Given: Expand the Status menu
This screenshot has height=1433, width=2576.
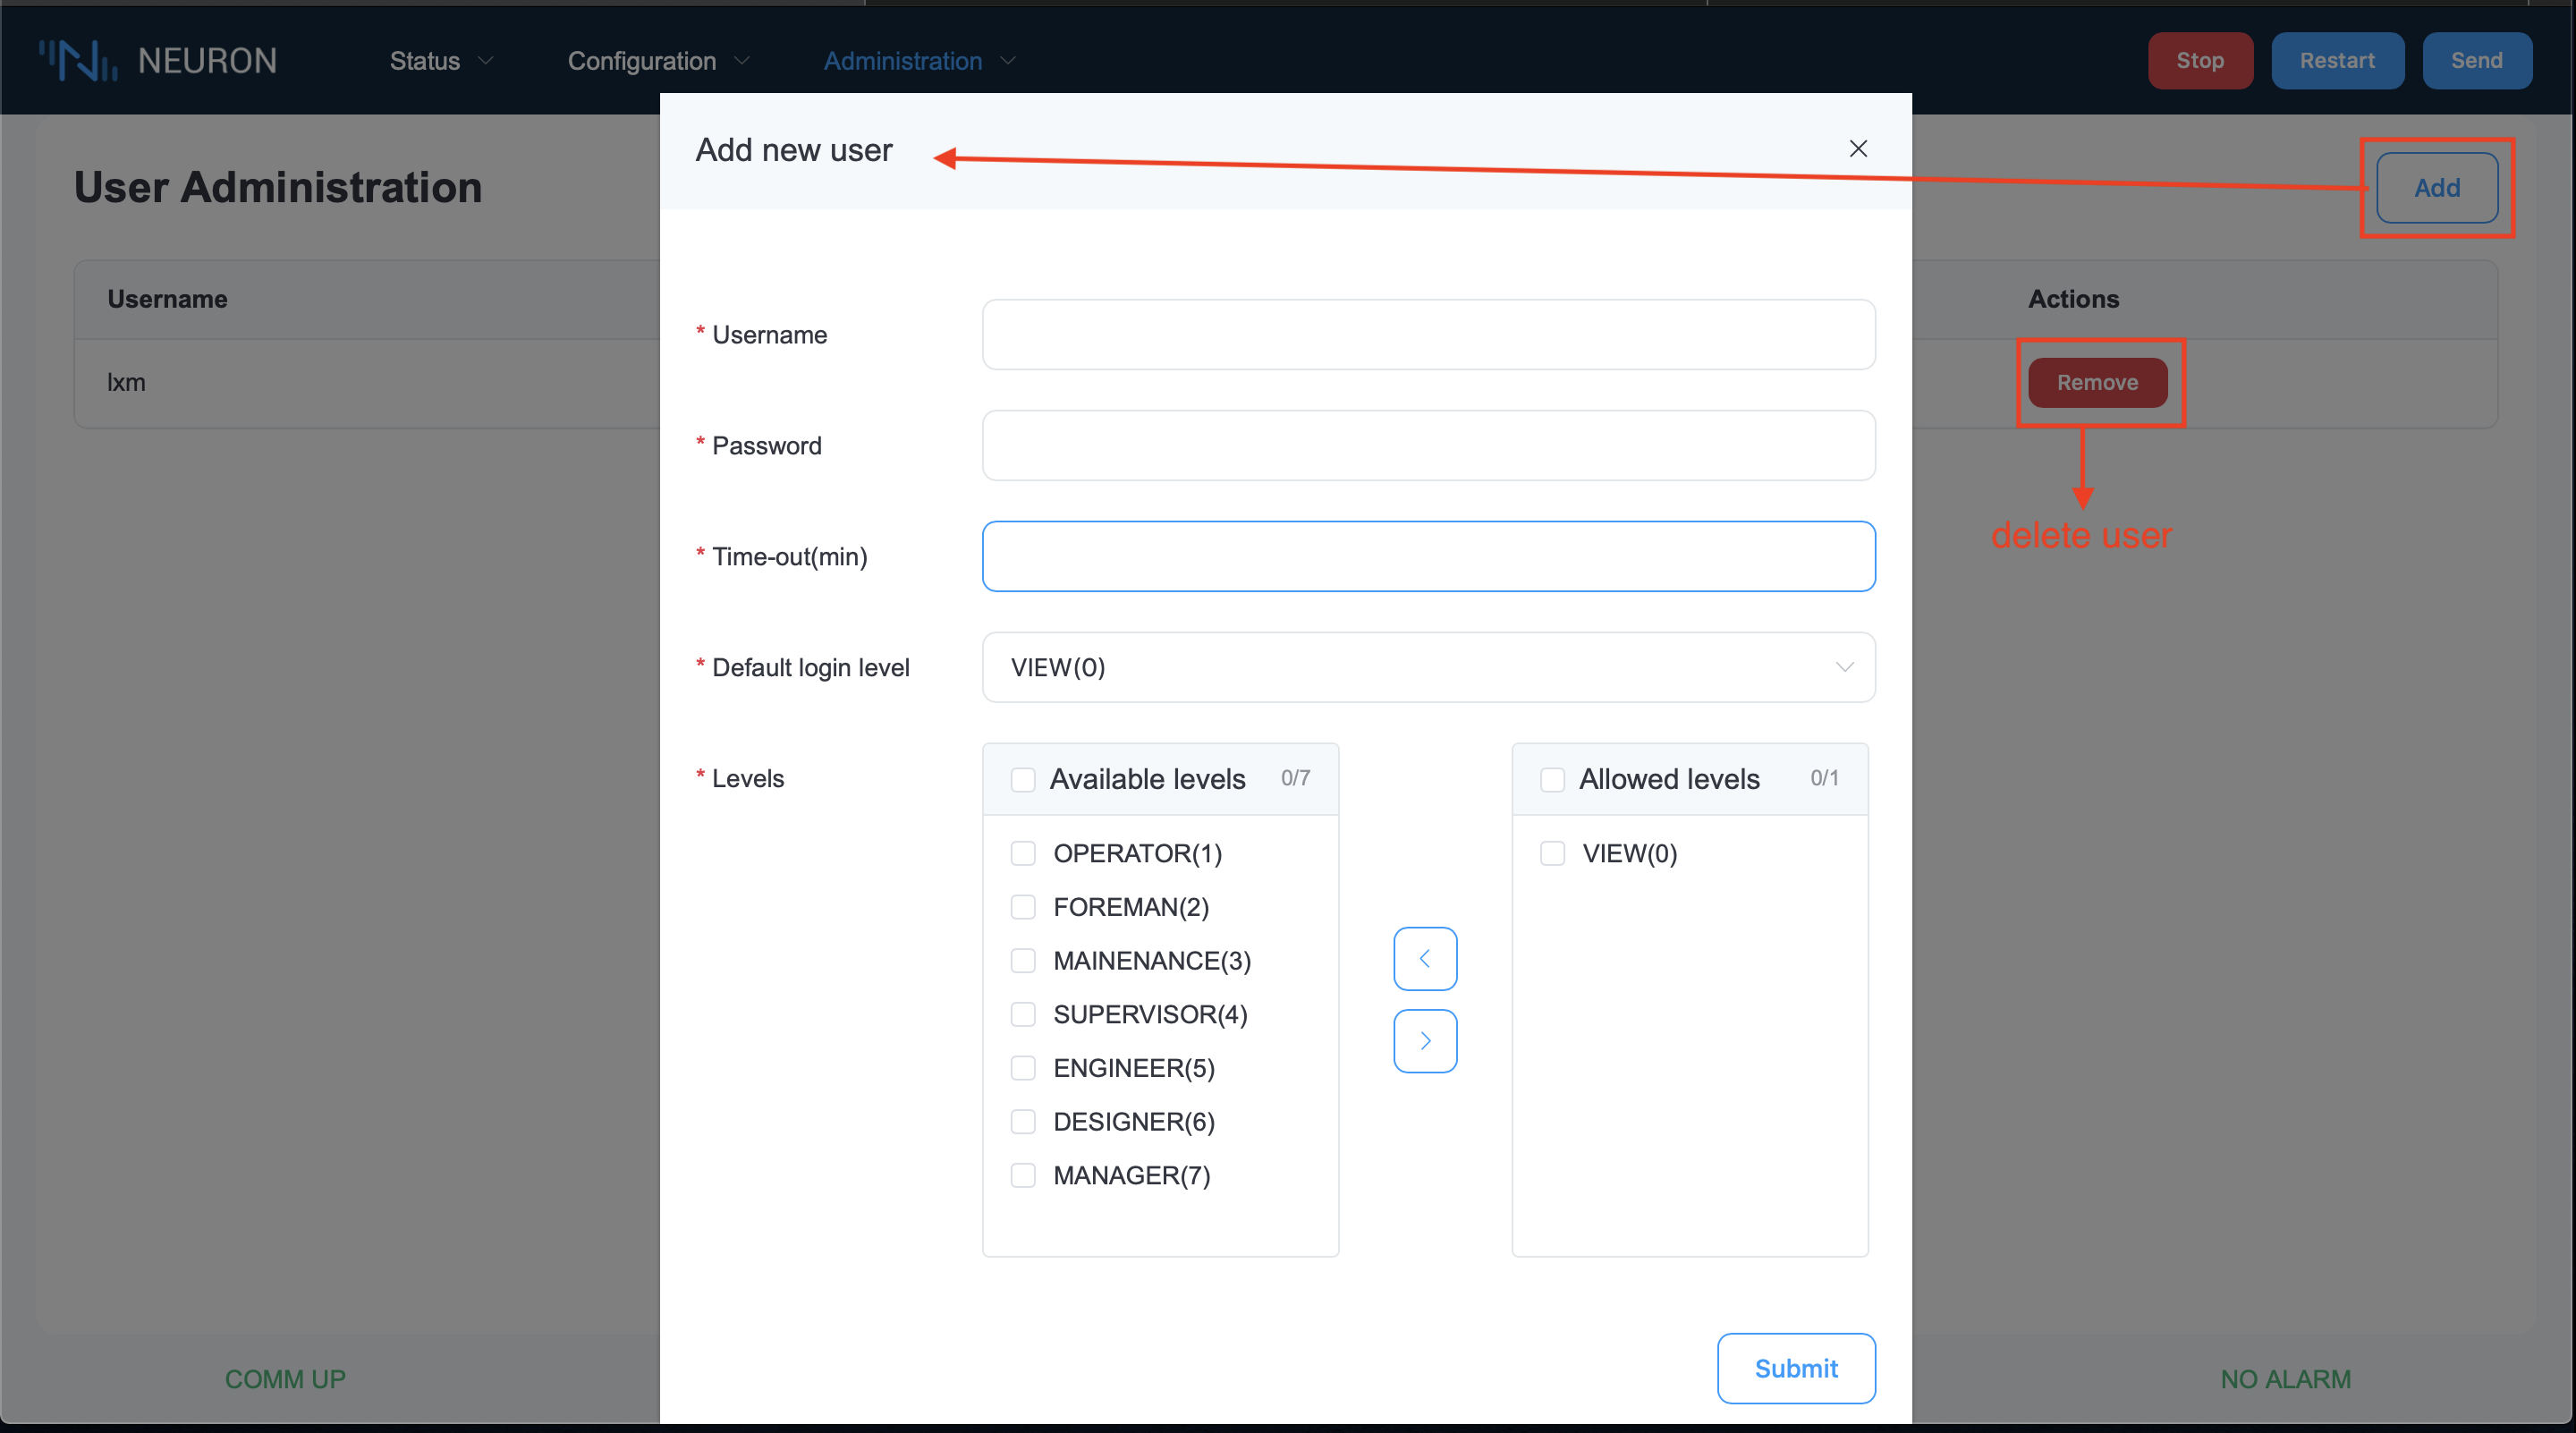Looking at the screenshot, I should pyautogui.click(x=441, y=61).
